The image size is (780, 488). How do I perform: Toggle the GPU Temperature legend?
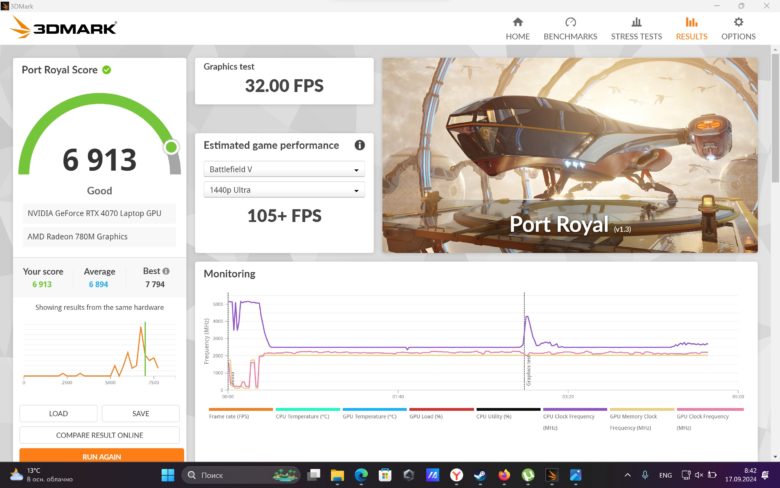point(374,414)
